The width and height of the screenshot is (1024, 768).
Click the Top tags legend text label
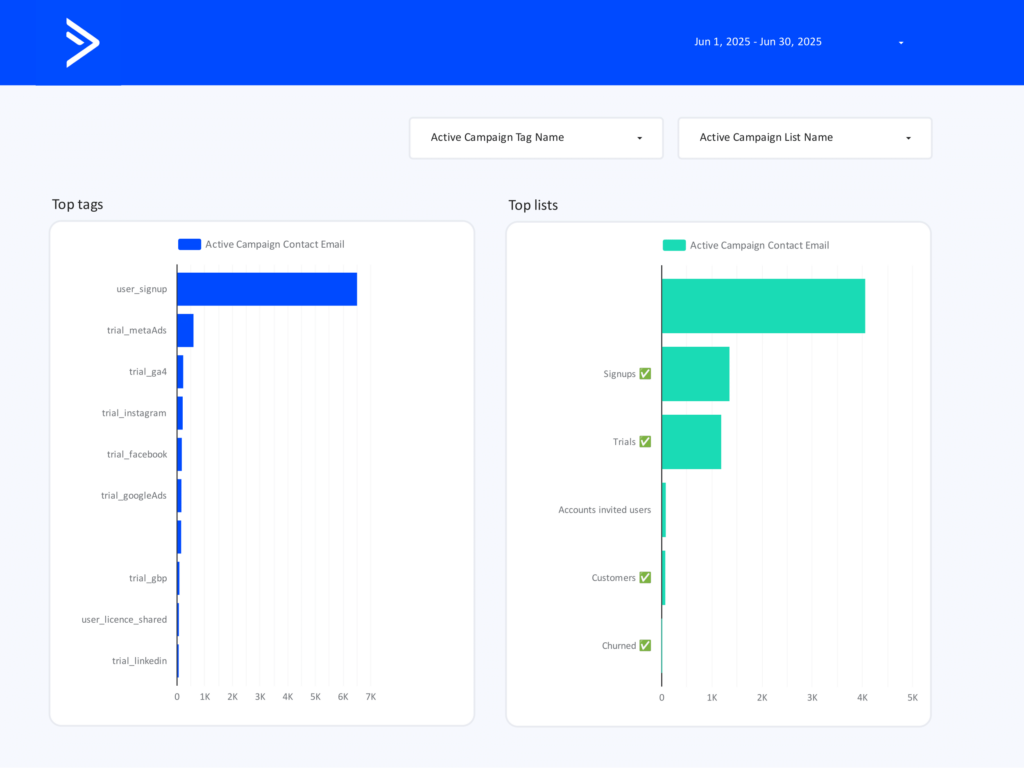[275, 244]
